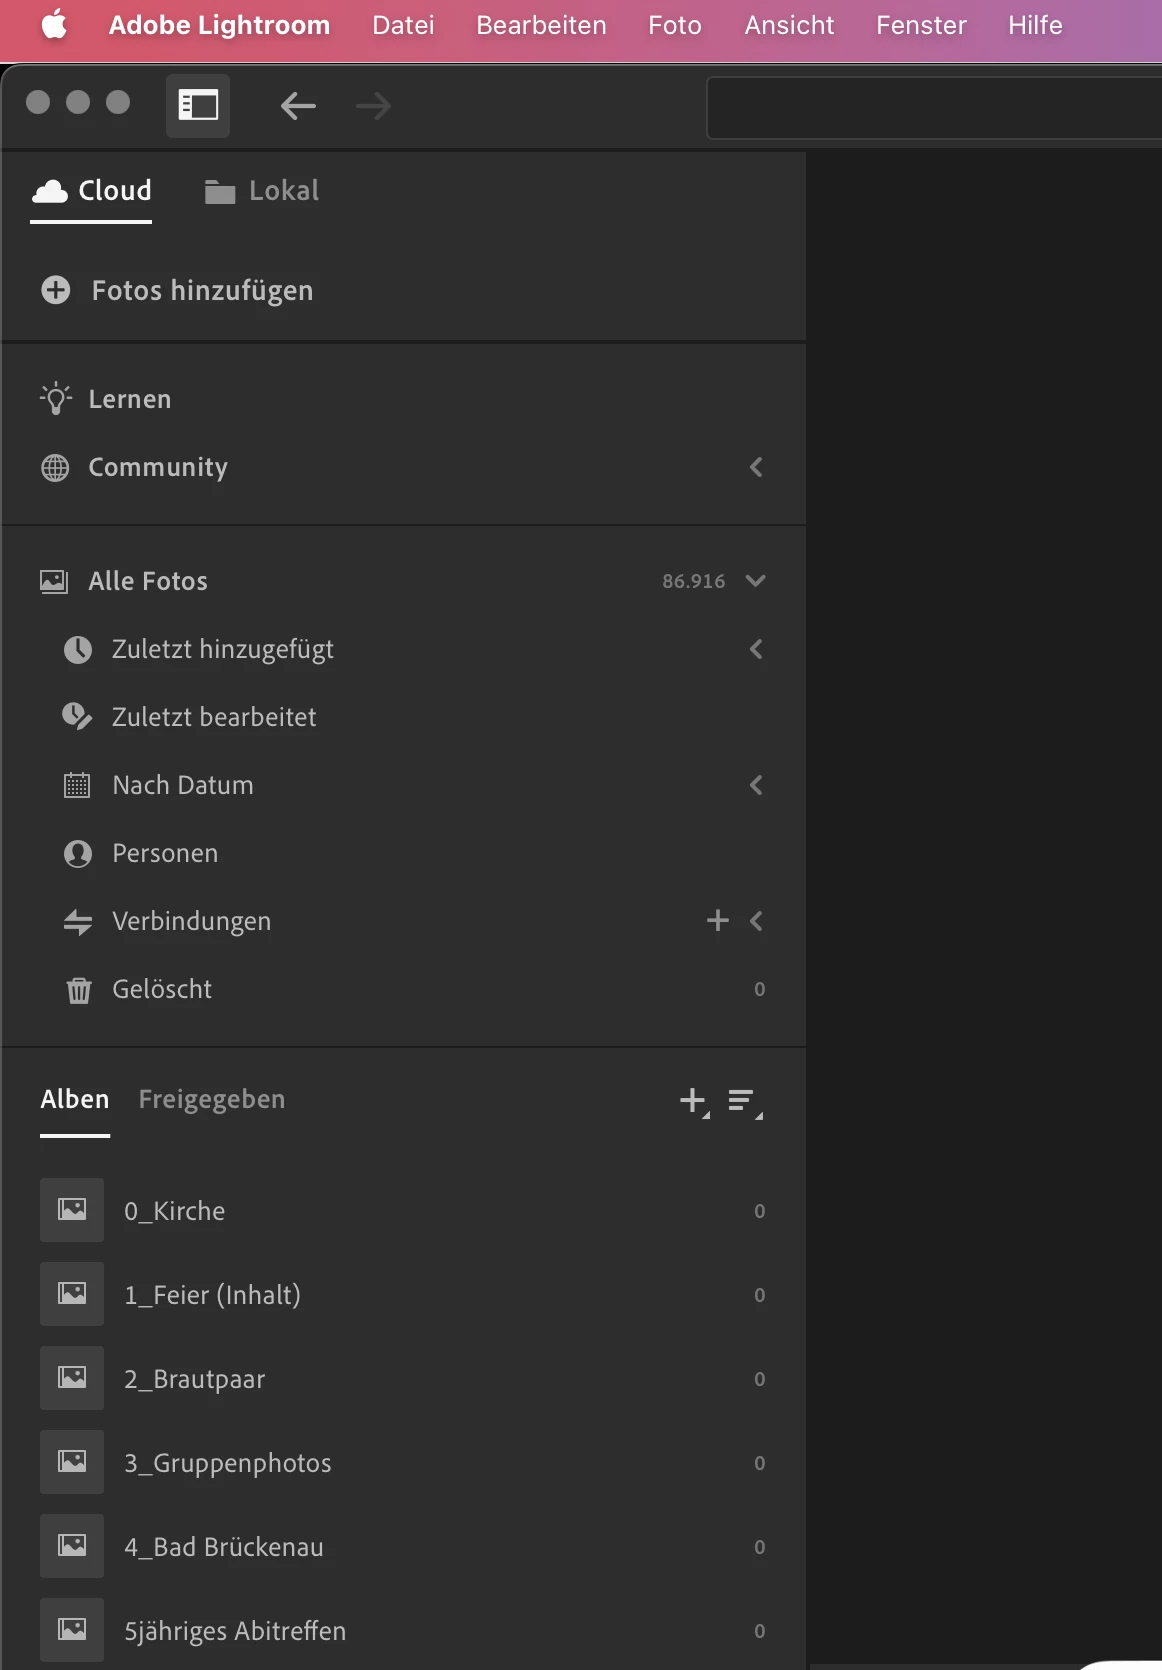The height and width of the screenshot is (1670, 1162).
Task: Open the Hilfe menu
Action: [x=1035, y=25]
